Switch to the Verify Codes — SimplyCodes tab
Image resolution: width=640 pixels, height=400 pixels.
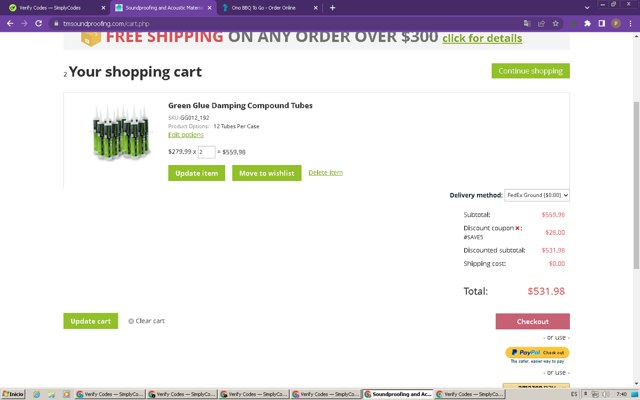pyautogui.click(x=57, y=8)
